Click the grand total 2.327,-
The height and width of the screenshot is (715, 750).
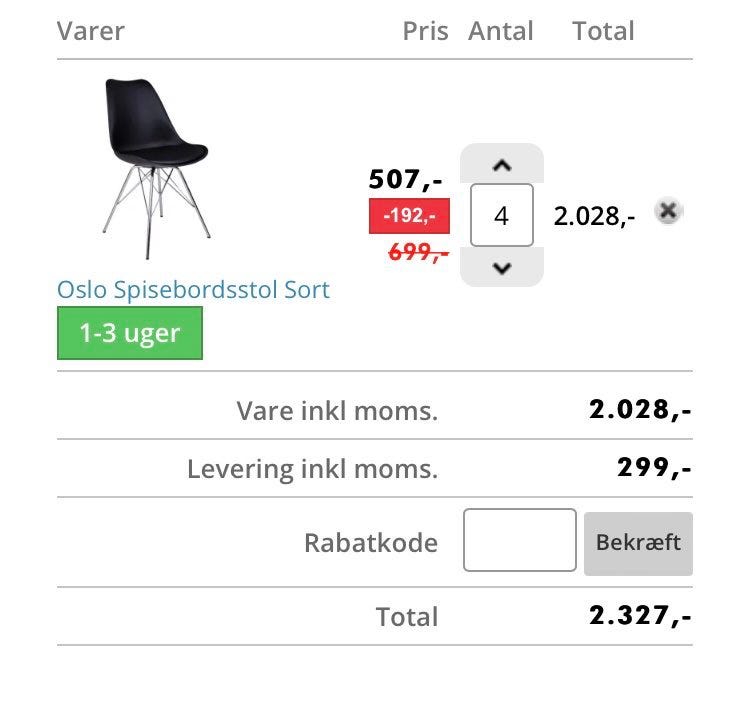point(640,616)
